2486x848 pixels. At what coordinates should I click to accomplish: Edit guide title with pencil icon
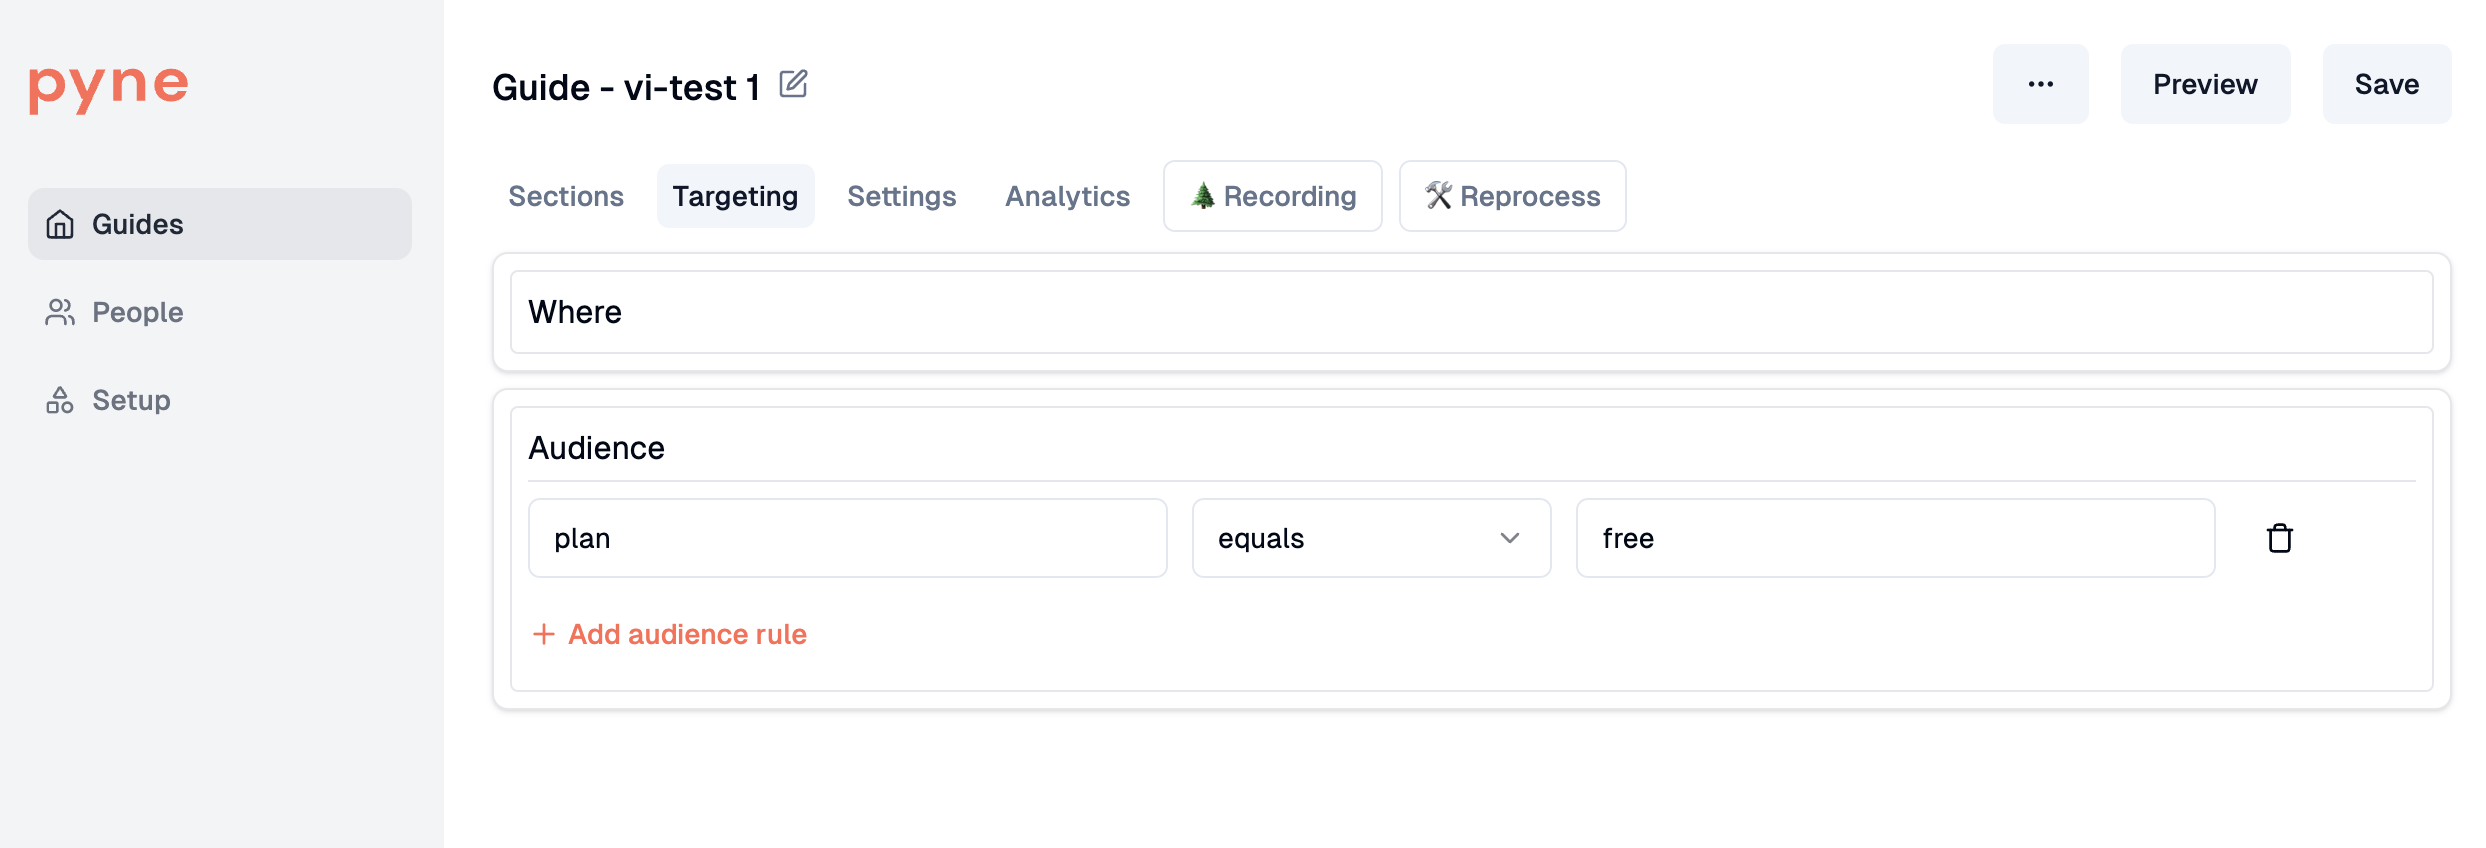click(793, 84)
